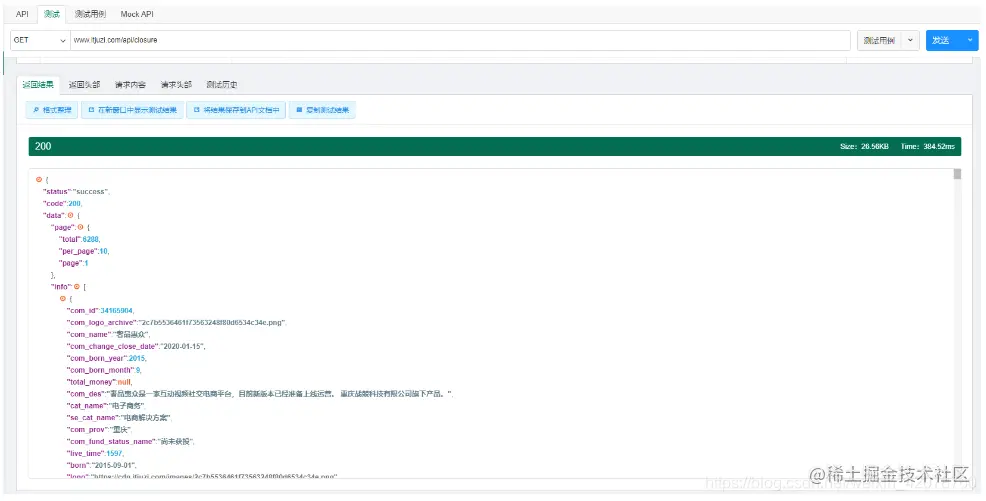Screen dimensions: 986x501
Task: Switch to the 请求内容 tab
Action: [130, 84]
